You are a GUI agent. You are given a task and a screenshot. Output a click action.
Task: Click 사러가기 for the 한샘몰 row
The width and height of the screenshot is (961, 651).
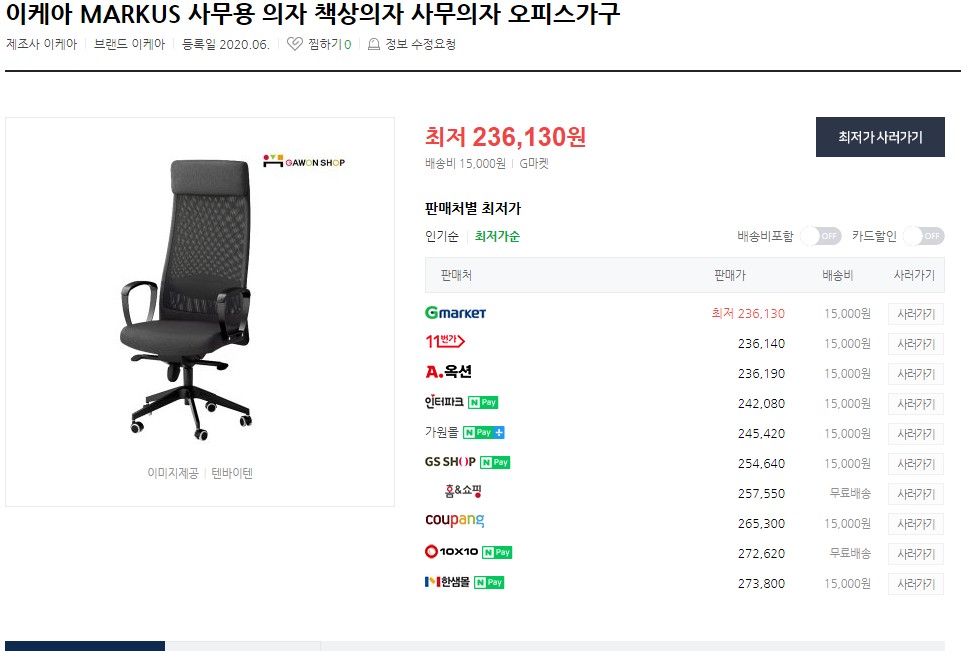[916, 584]
